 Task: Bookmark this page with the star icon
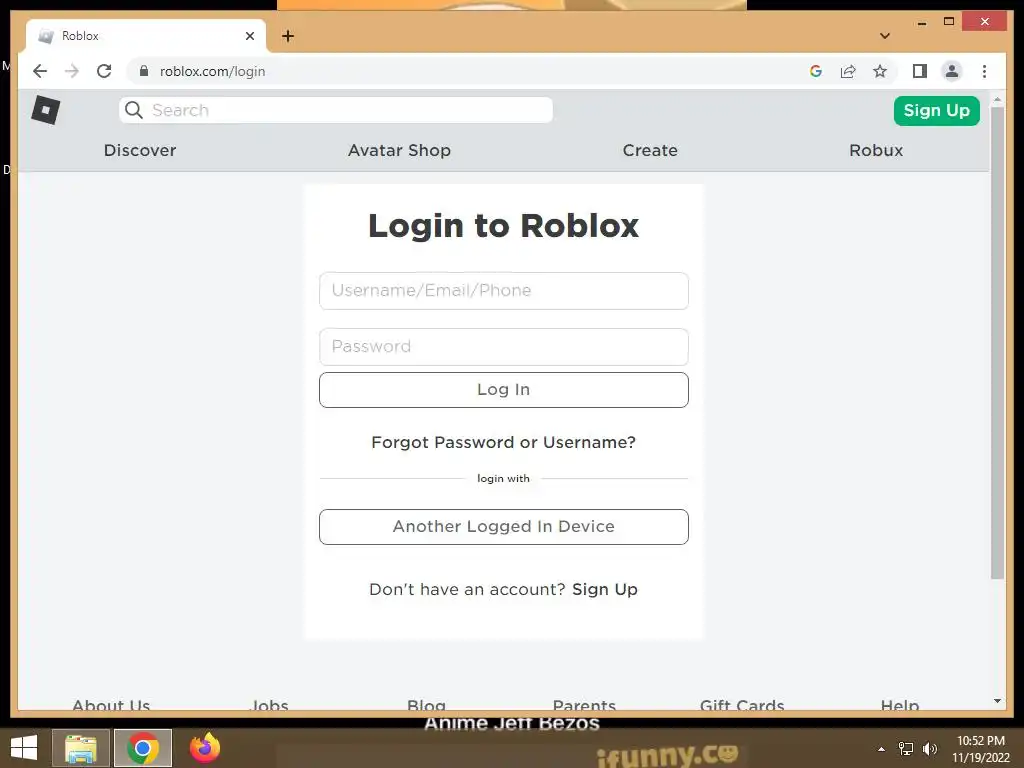coord(880,71)
